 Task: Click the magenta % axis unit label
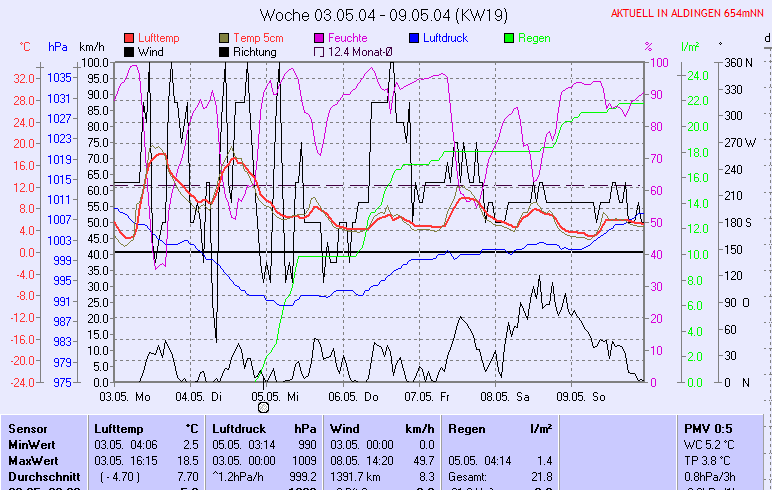point(648,47)
